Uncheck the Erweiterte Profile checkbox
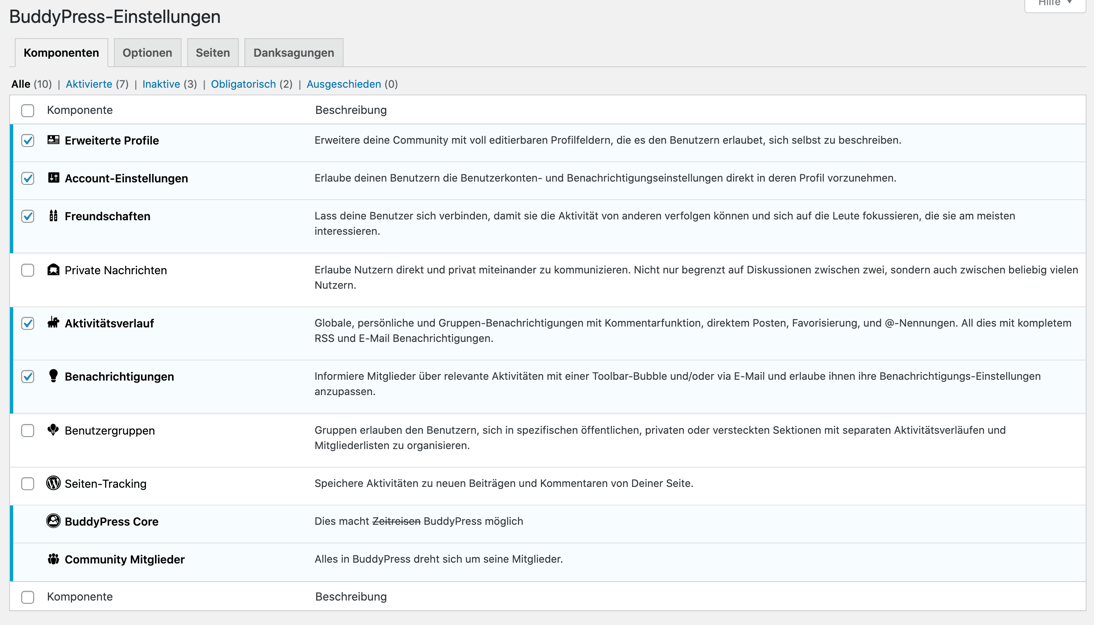This screenshot has width=1094, height=625. [x=27, y=140]
